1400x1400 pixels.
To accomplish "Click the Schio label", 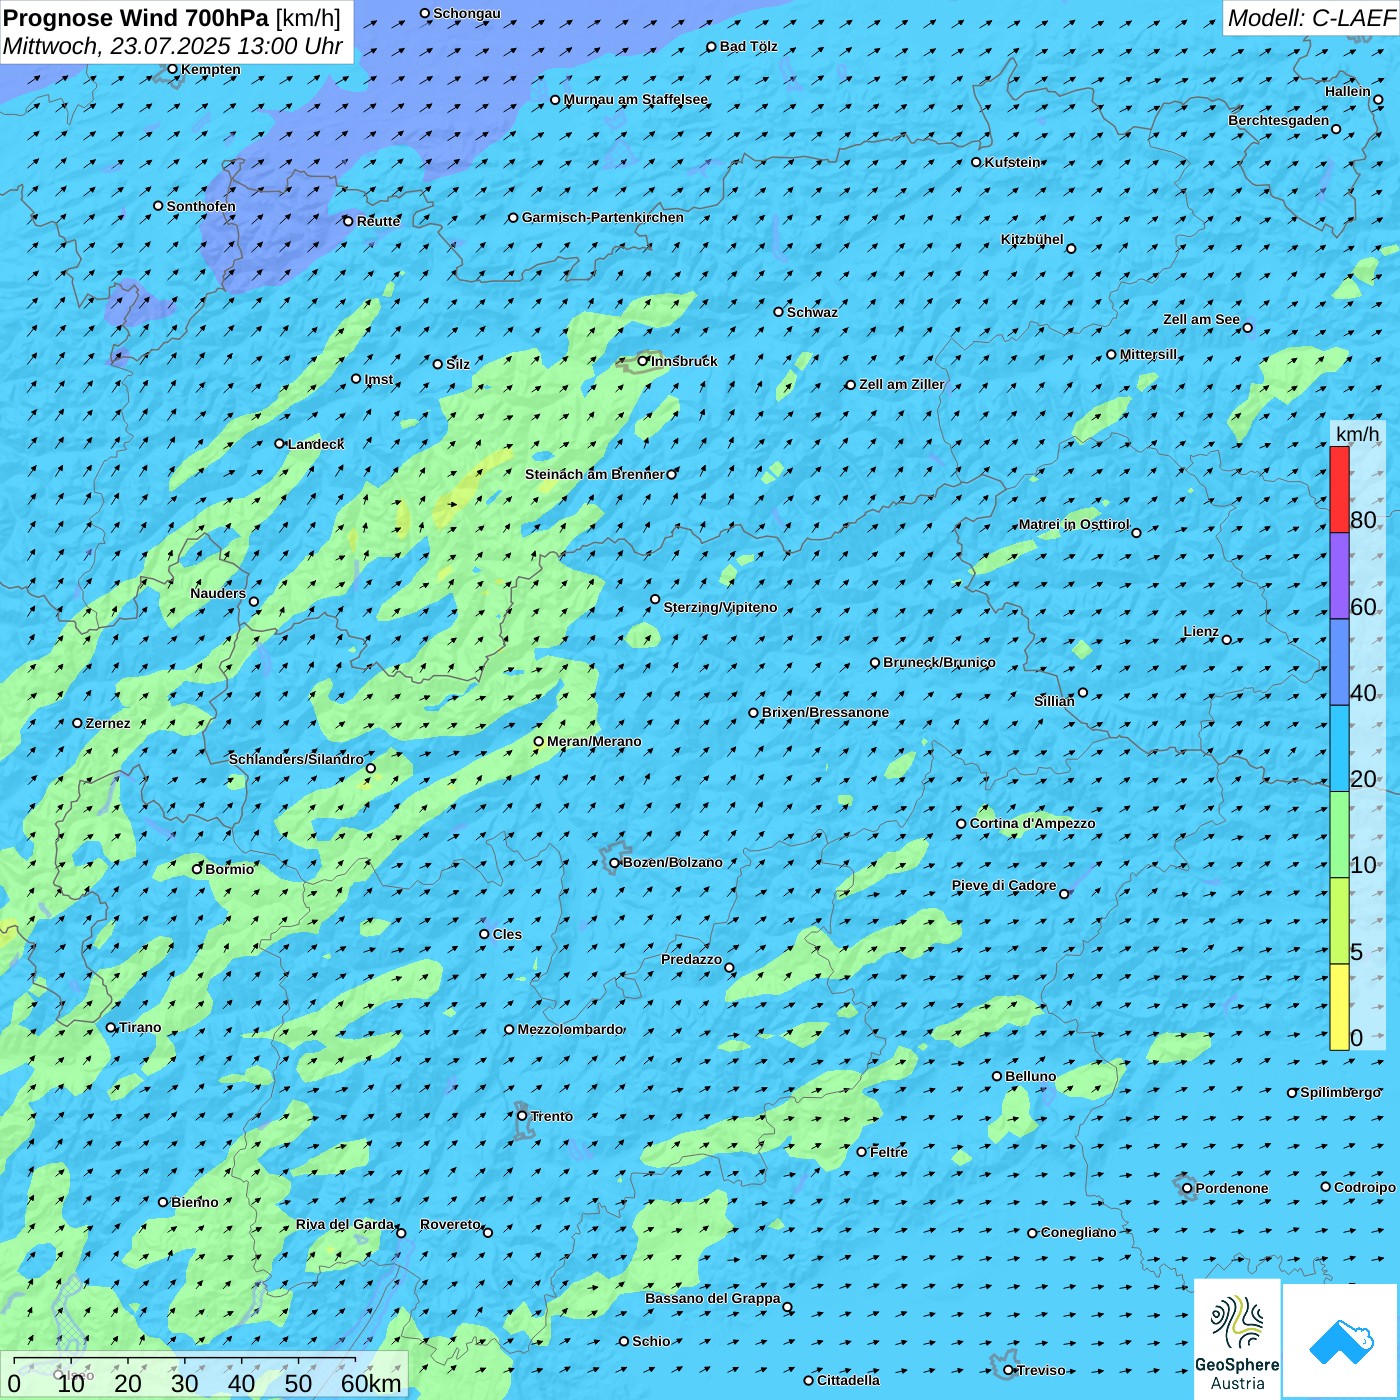I will coord(651,1341).
